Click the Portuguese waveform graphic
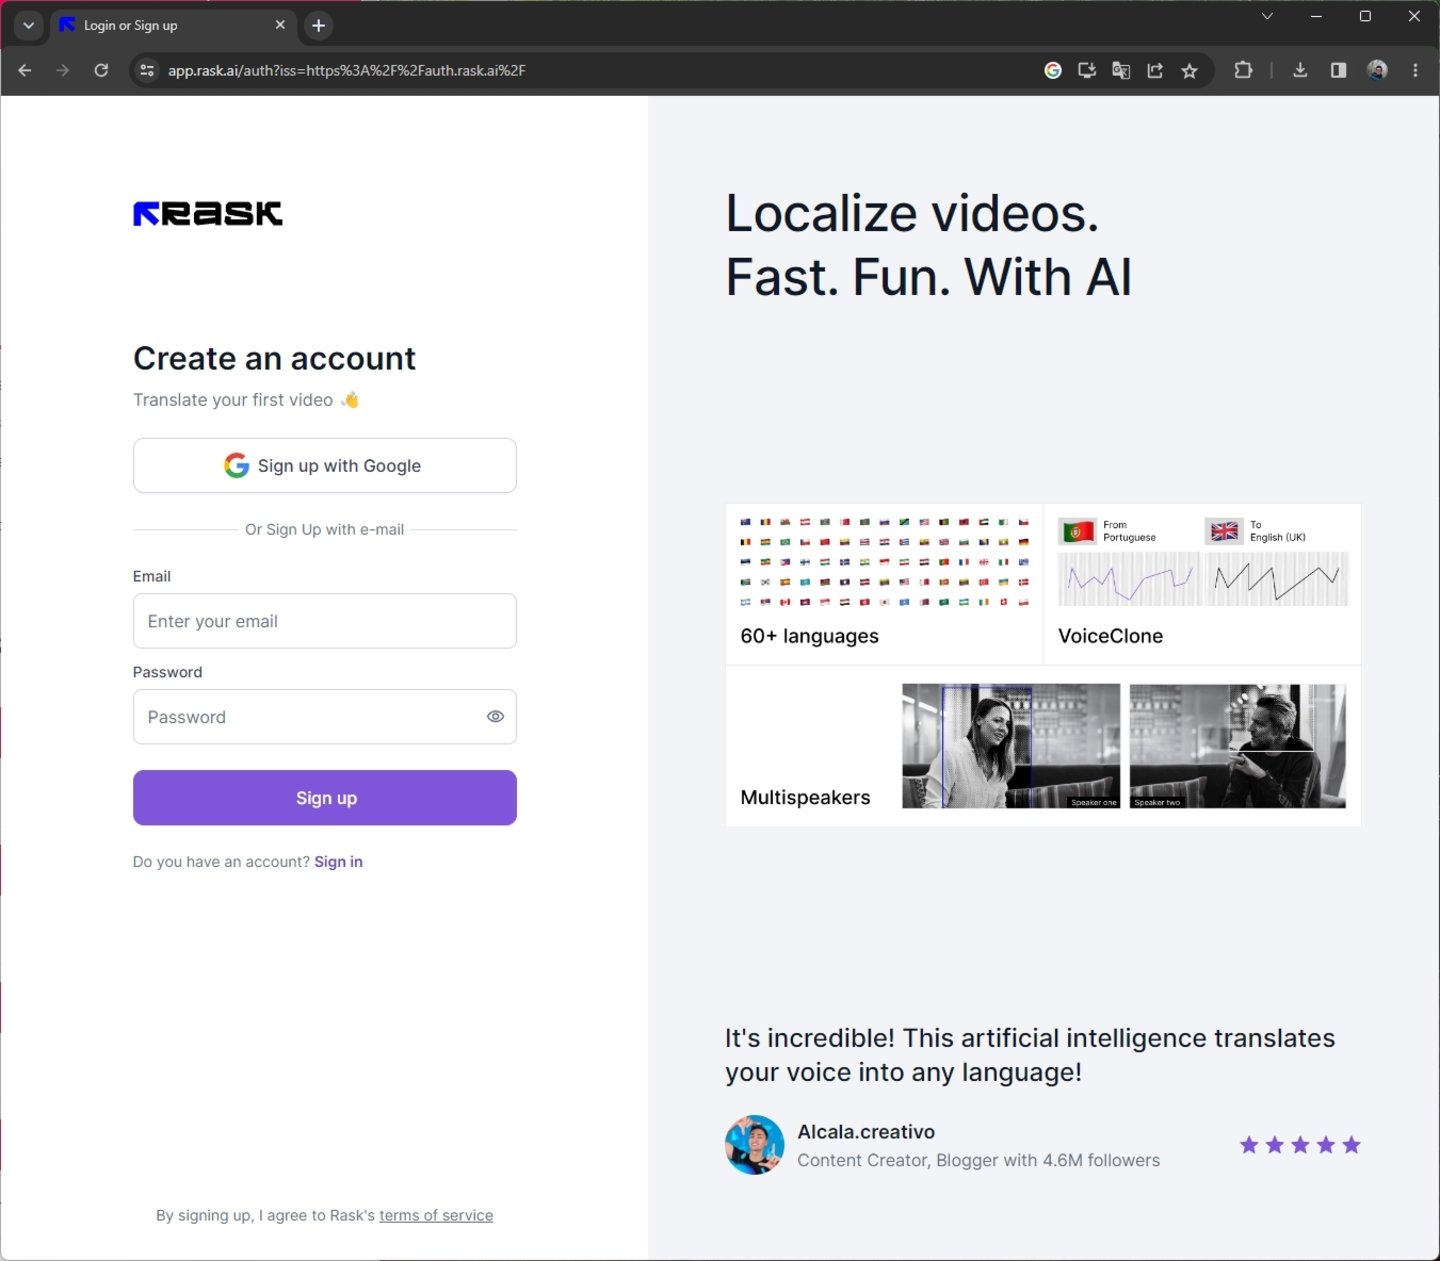The image size is (1440, 1261). click(1130, 579)
